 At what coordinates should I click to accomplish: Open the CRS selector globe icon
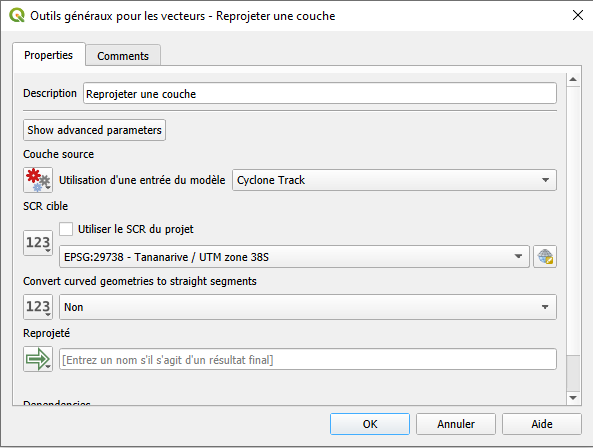pos(545,257)
